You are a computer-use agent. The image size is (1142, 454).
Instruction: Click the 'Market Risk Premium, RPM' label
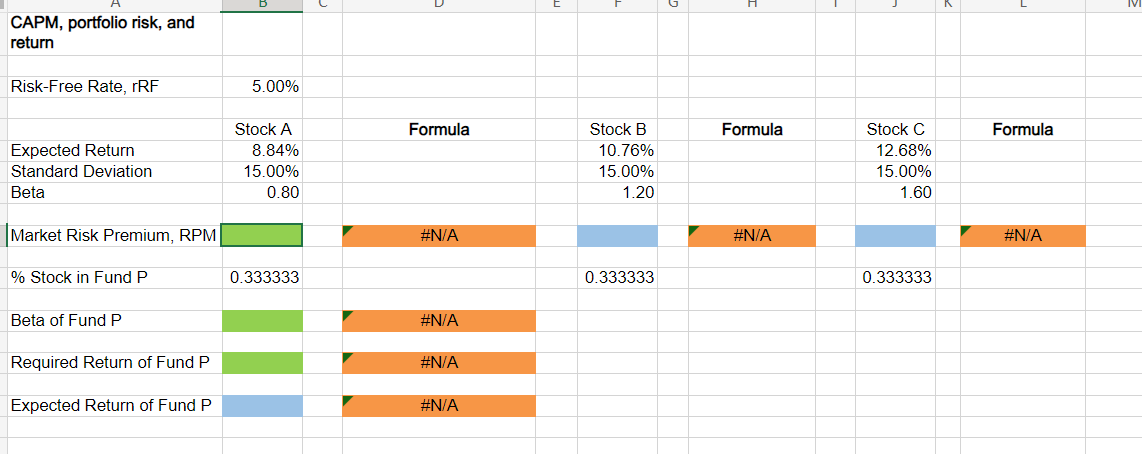114,236
